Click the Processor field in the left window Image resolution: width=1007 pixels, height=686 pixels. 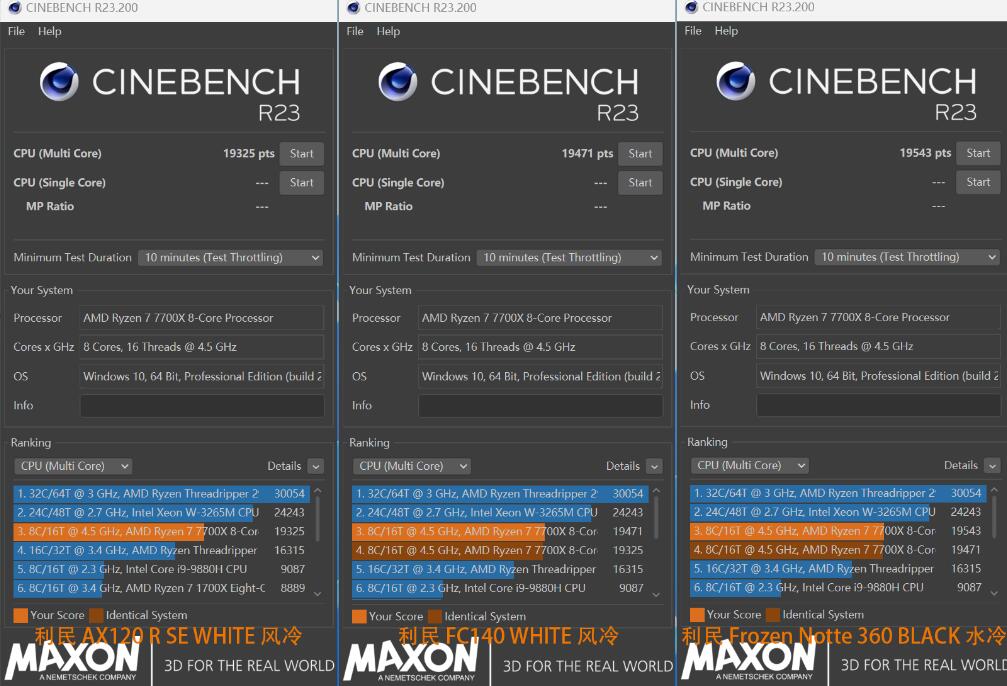coord(202,318)
